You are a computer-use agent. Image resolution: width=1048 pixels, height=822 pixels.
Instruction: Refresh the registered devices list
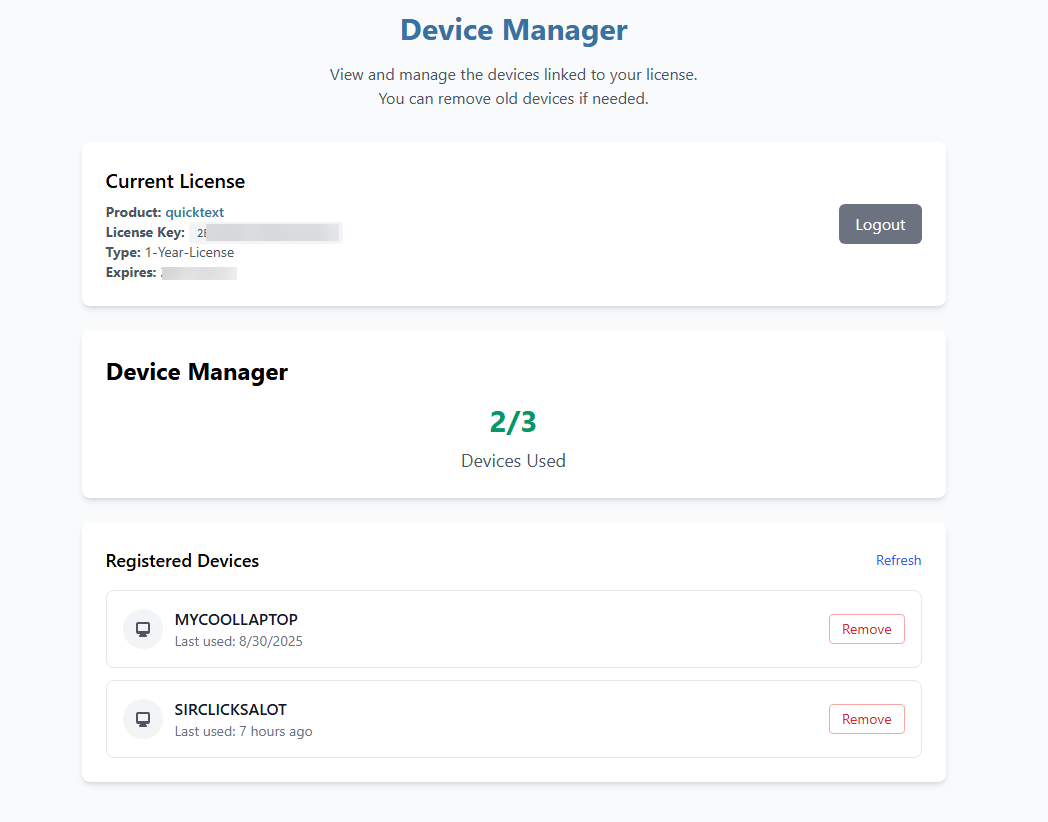pos(898,560)
